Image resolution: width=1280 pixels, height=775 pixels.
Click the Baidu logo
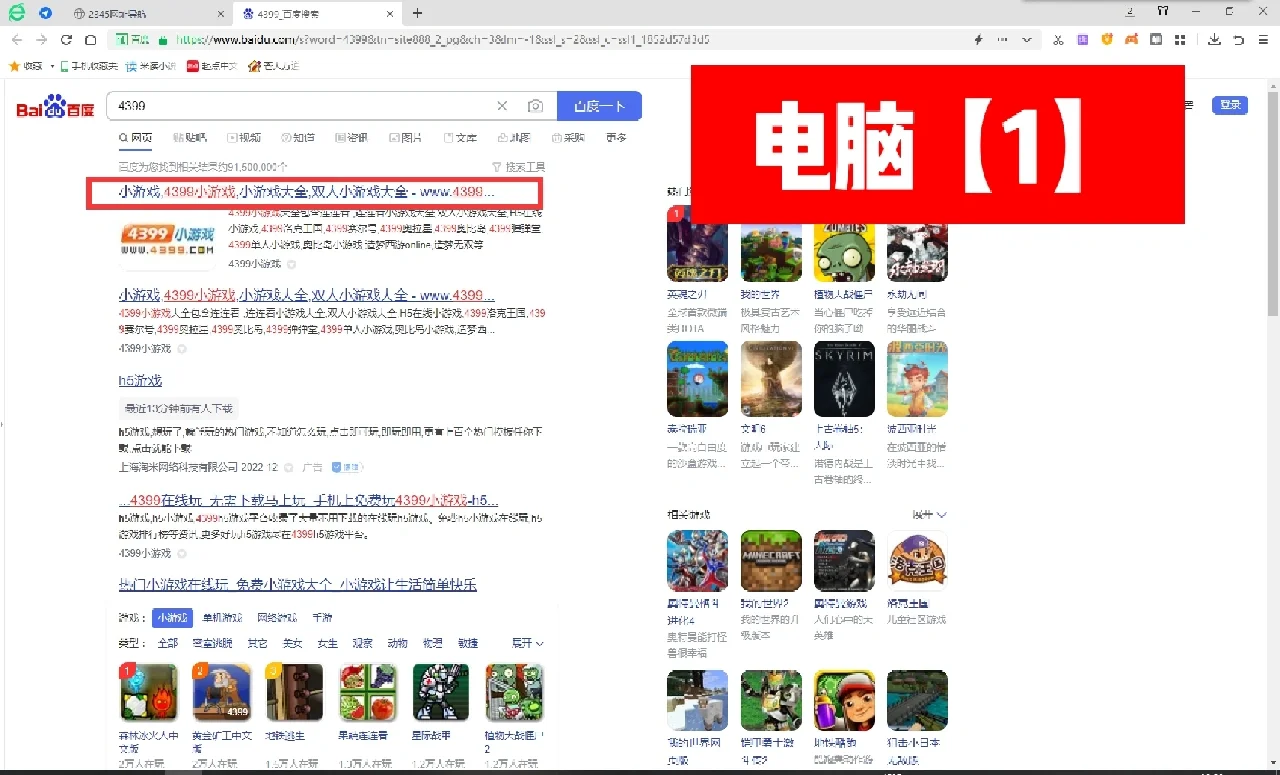(55, 108)
